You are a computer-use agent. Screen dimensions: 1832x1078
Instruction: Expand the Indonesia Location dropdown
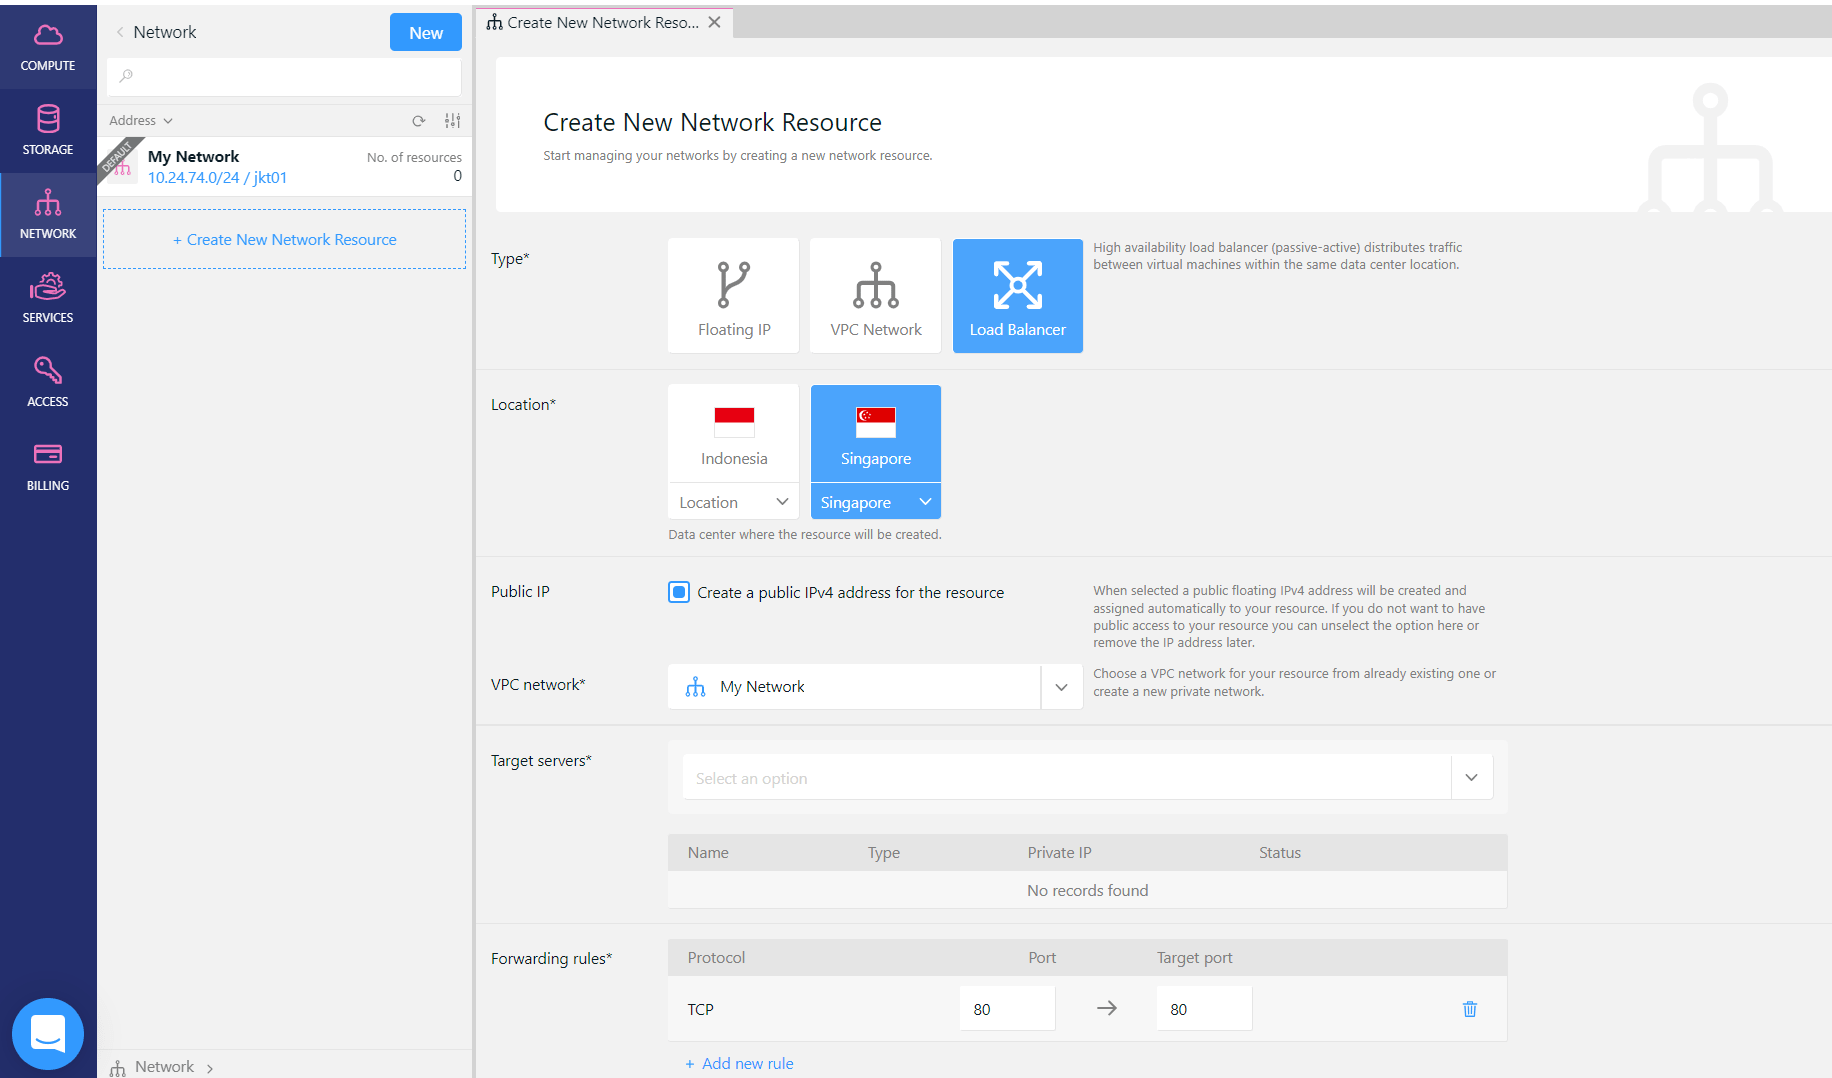[x=733, y=502]
